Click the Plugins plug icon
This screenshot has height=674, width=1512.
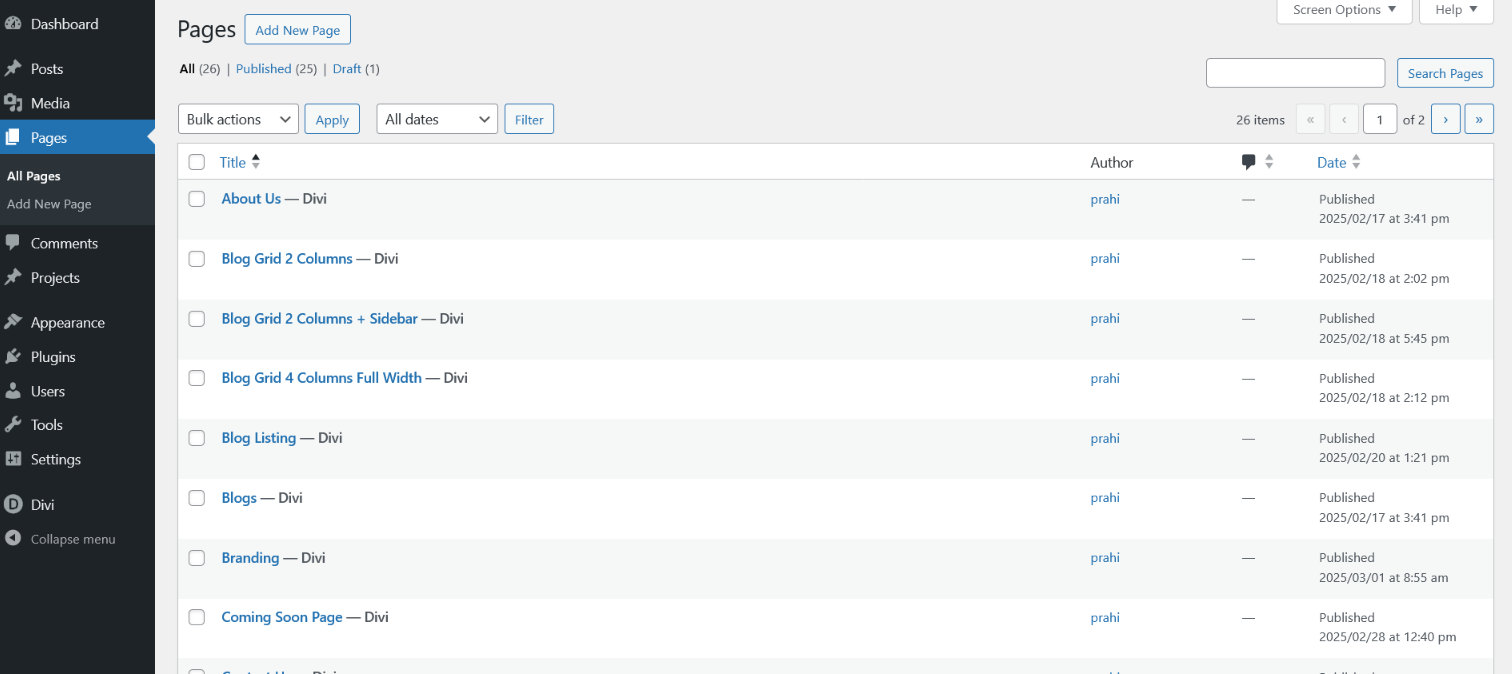[13, 356]
